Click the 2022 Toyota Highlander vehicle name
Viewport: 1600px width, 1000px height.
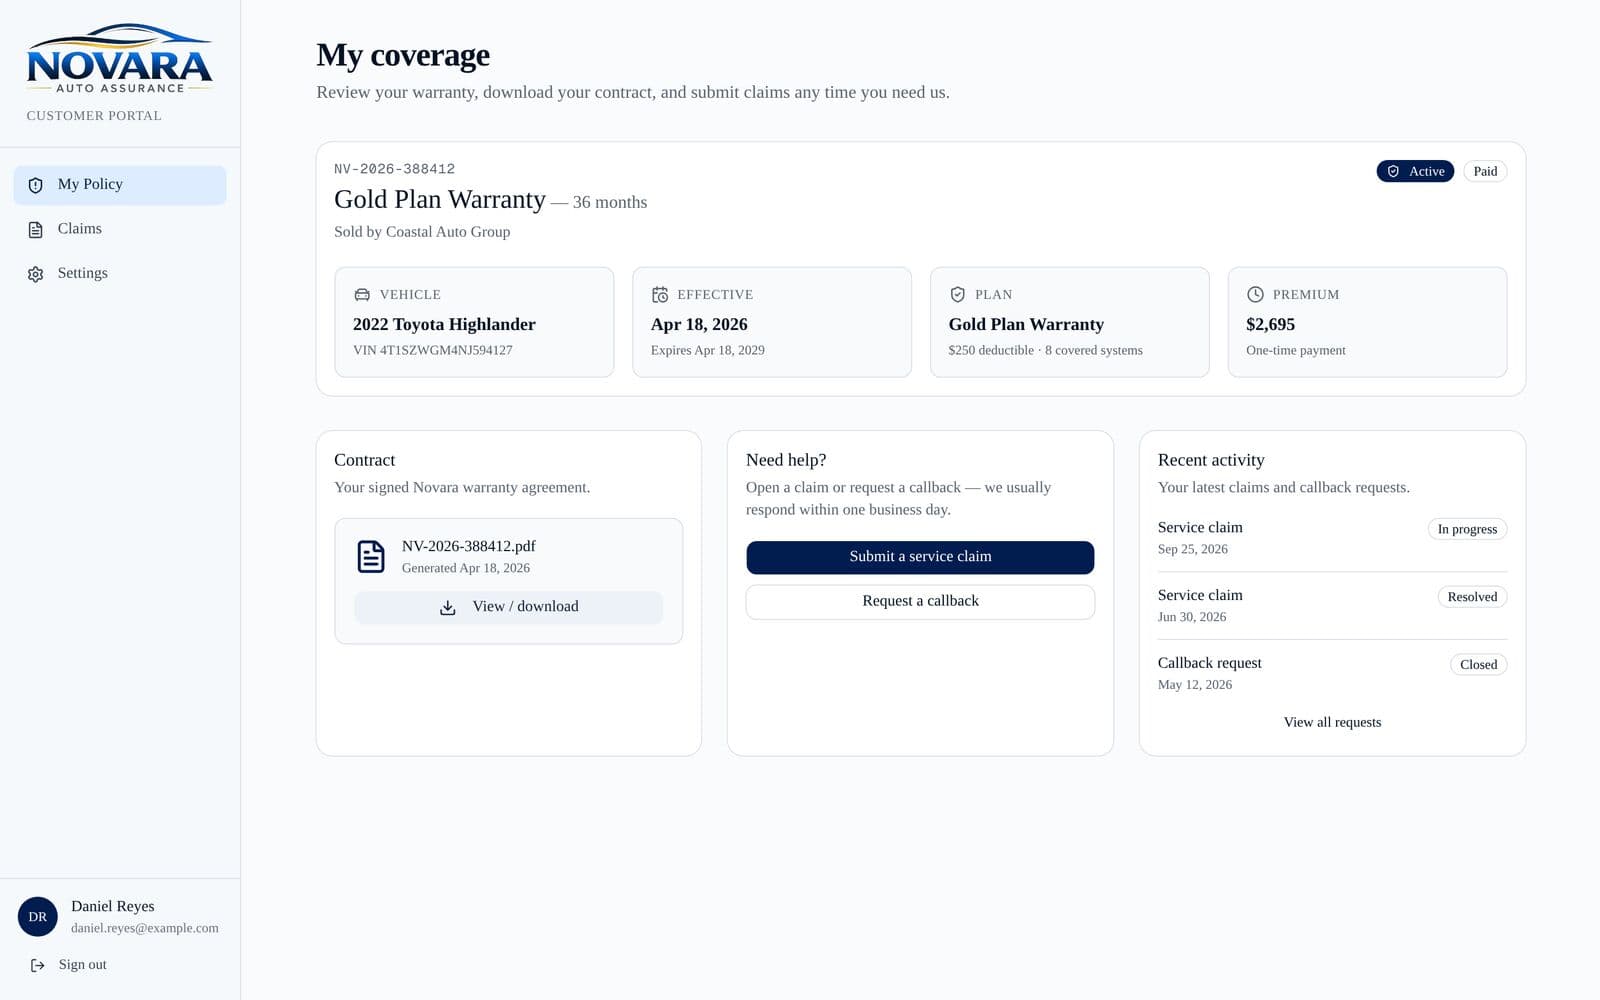[444, 325]
